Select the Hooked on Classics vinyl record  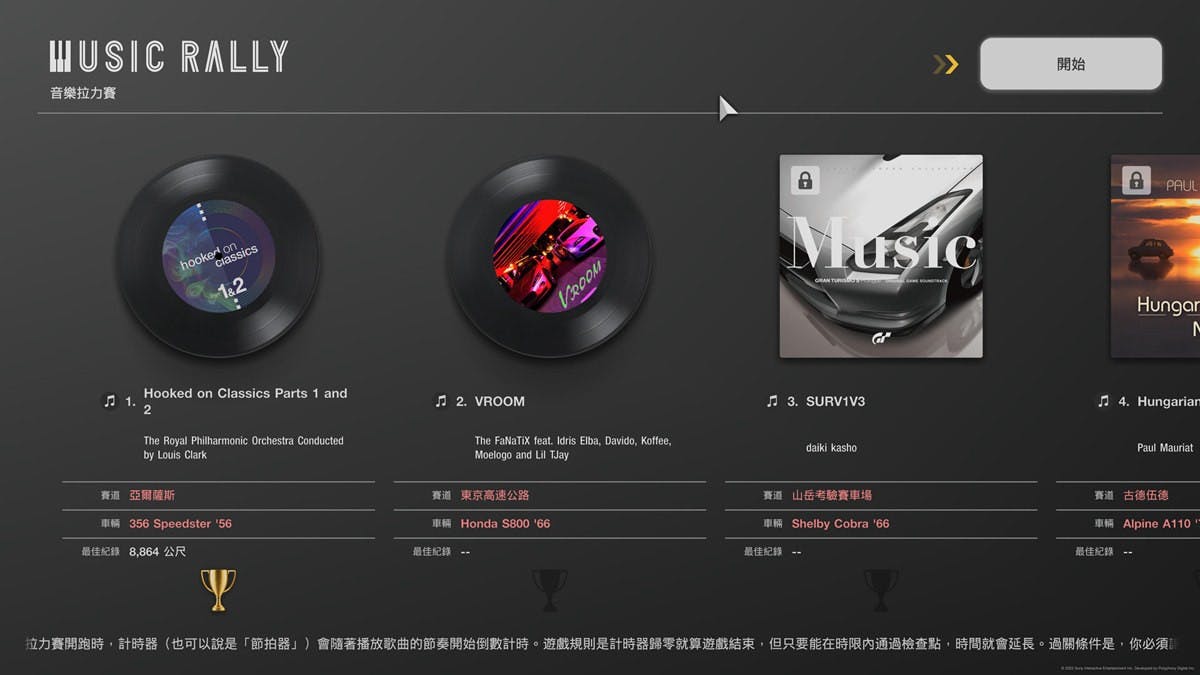coord(219,256)
